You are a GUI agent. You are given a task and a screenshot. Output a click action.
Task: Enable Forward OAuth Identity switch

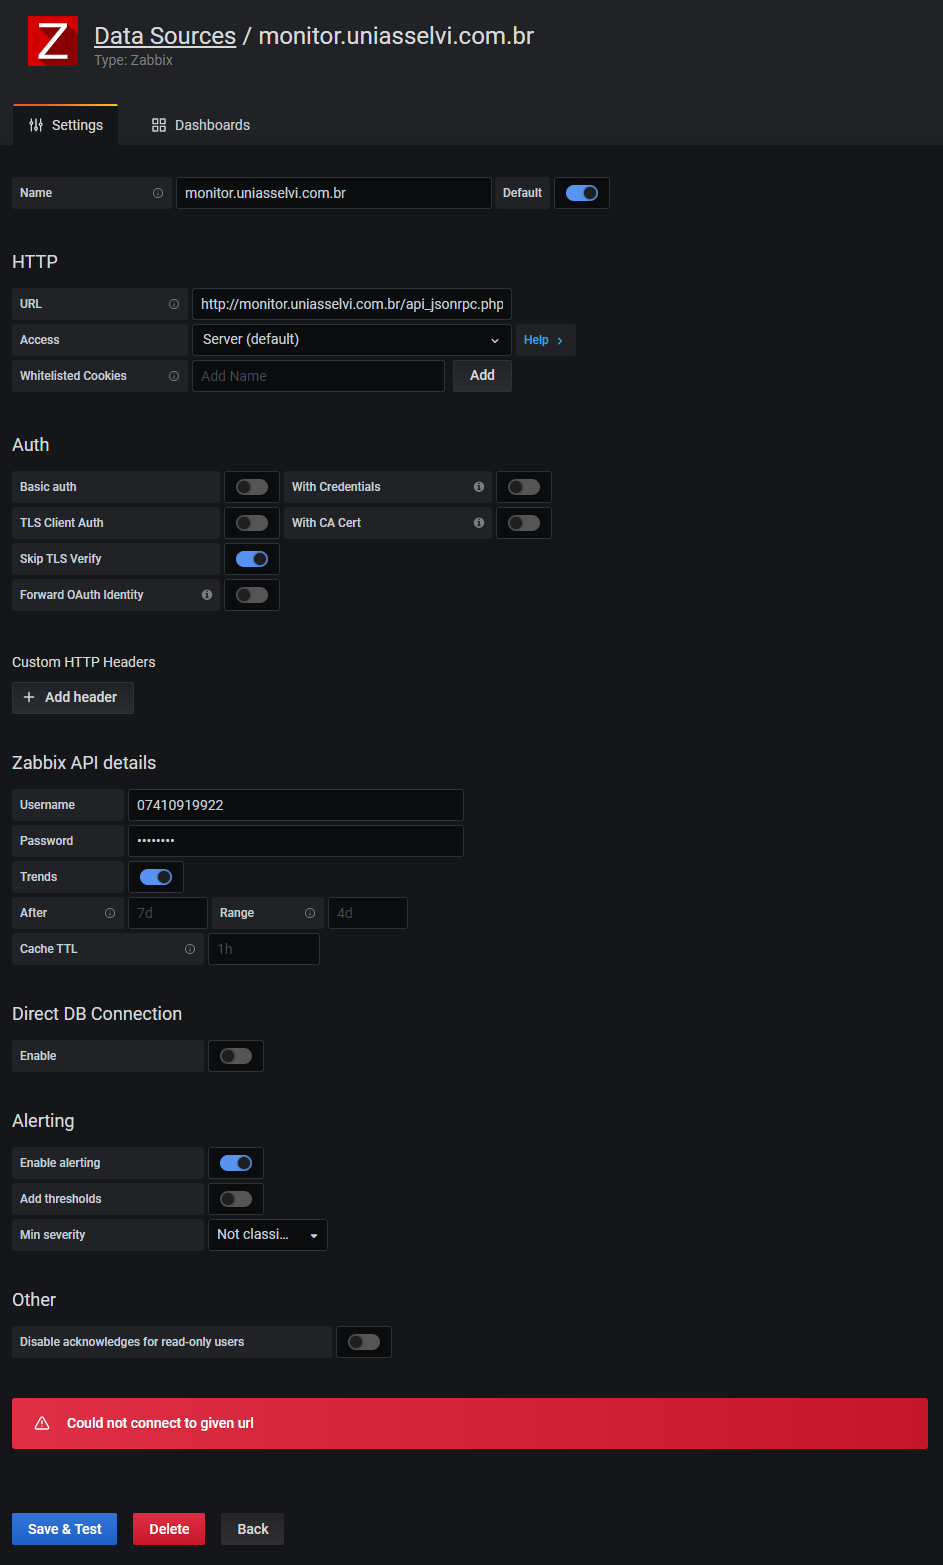pos(252,595)
